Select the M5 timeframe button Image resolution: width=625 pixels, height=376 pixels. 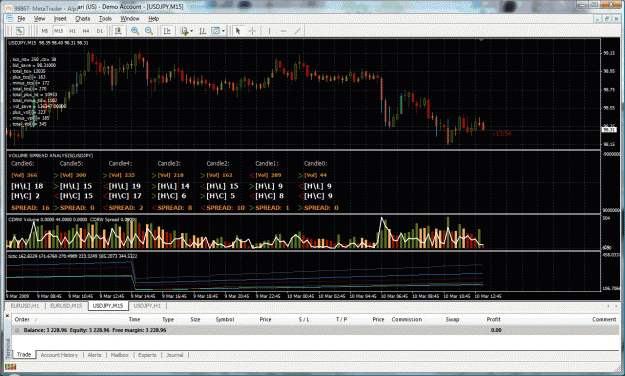(45, 31)
